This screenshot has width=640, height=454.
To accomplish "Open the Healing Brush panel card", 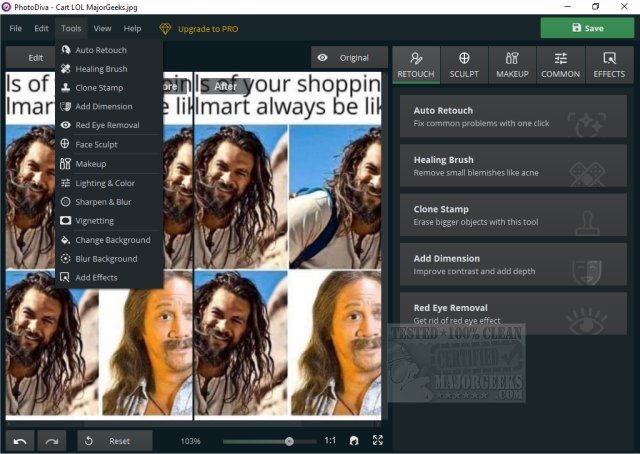I will point(513,166).
